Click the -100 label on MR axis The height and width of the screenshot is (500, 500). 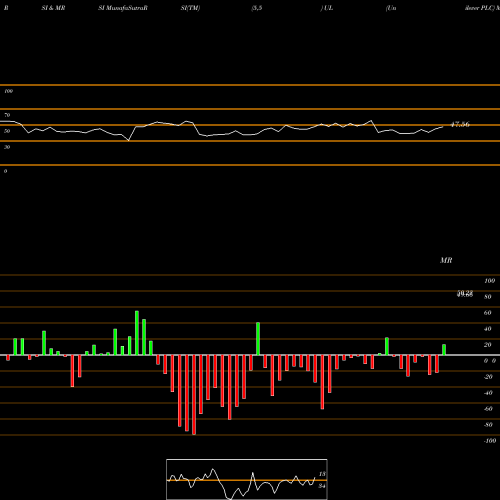coord(490,441)
